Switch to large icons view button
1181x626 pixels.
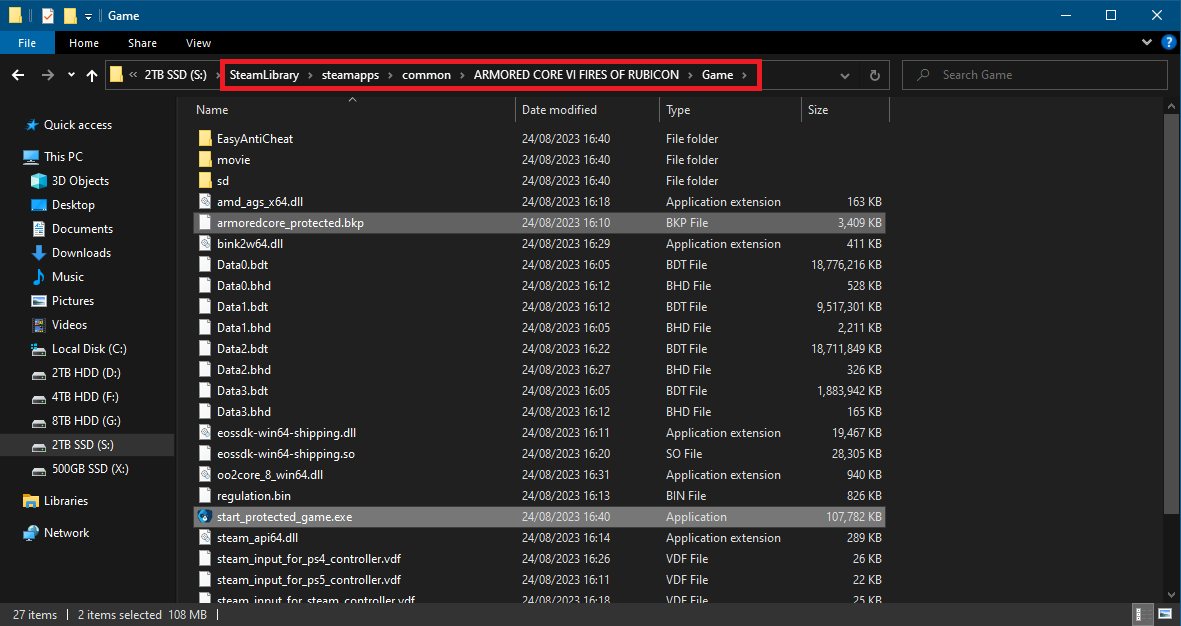coord(1166,614)
